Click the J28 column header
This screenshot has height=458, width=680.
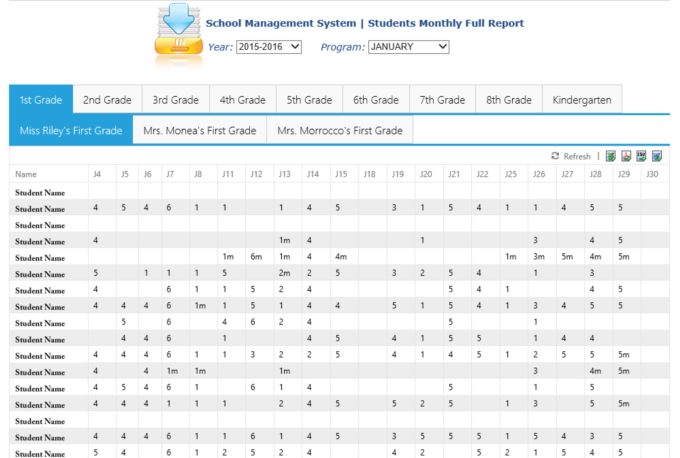coord(595,174)
